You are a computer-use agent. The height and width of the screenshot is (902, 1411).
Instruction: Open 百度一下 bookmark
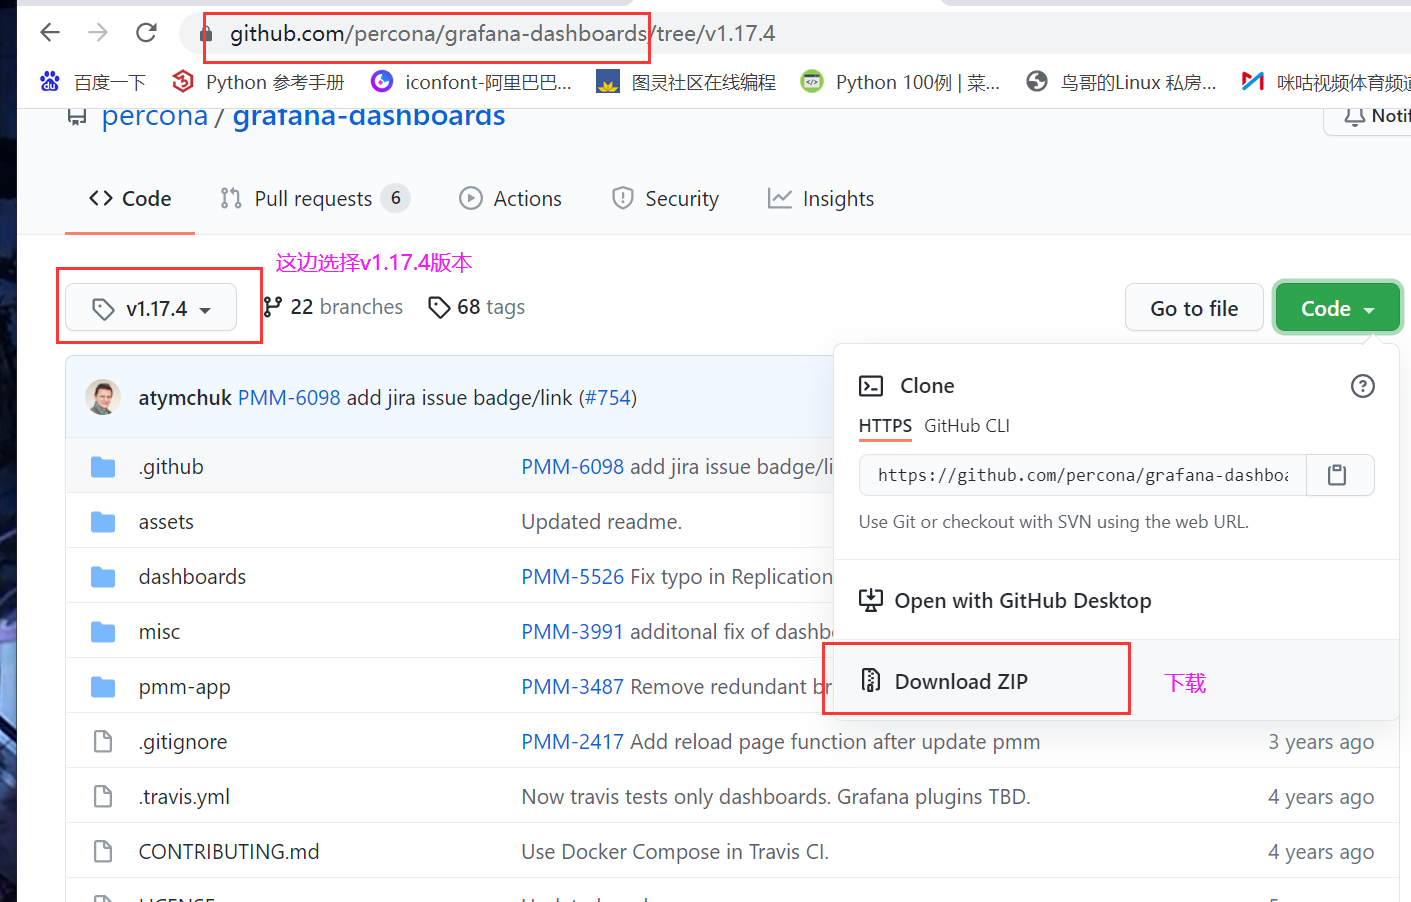click(93, 82)
